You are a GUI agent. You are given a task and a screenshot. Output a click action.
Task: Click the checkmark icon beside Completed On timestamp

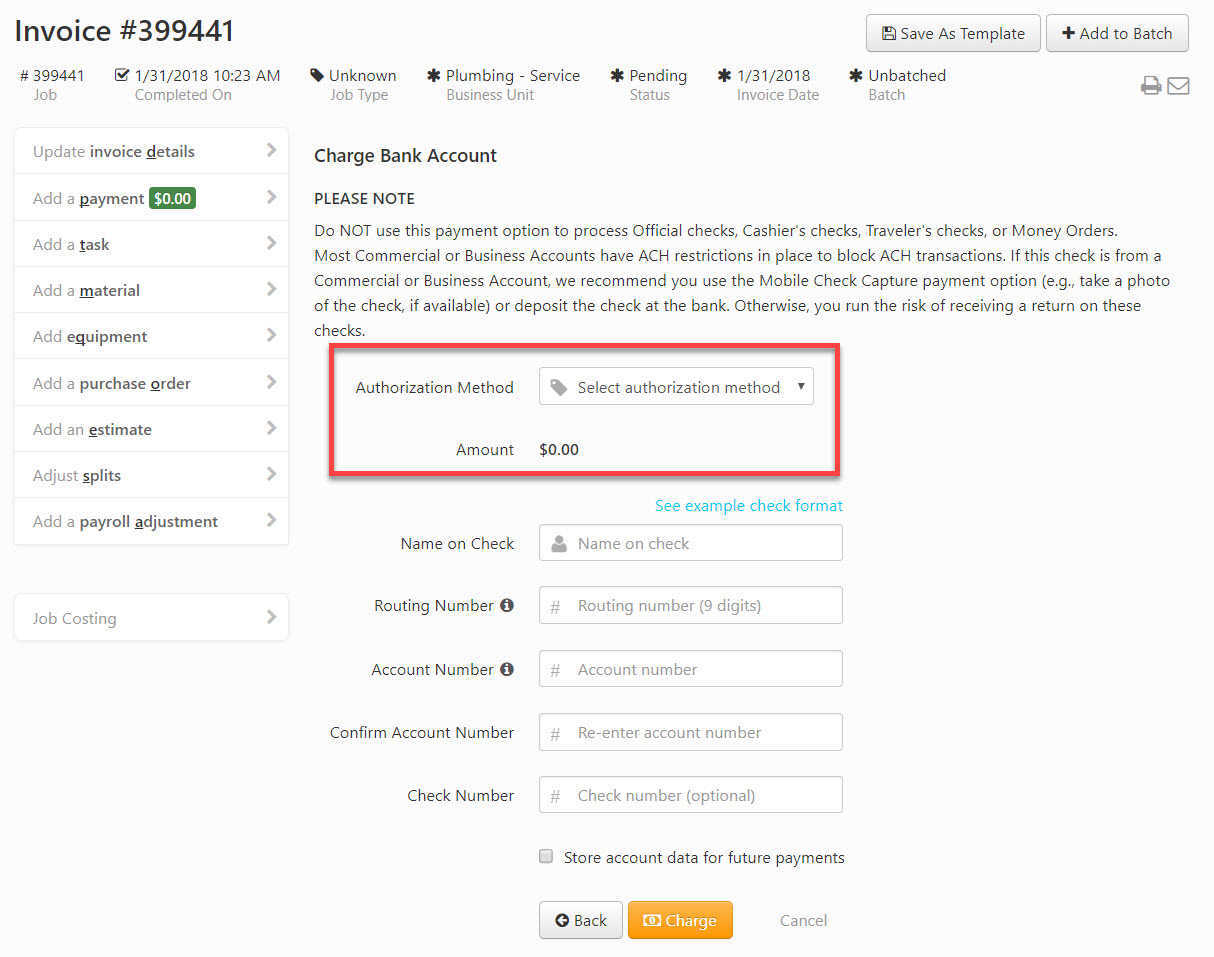(x=121, y=74)
